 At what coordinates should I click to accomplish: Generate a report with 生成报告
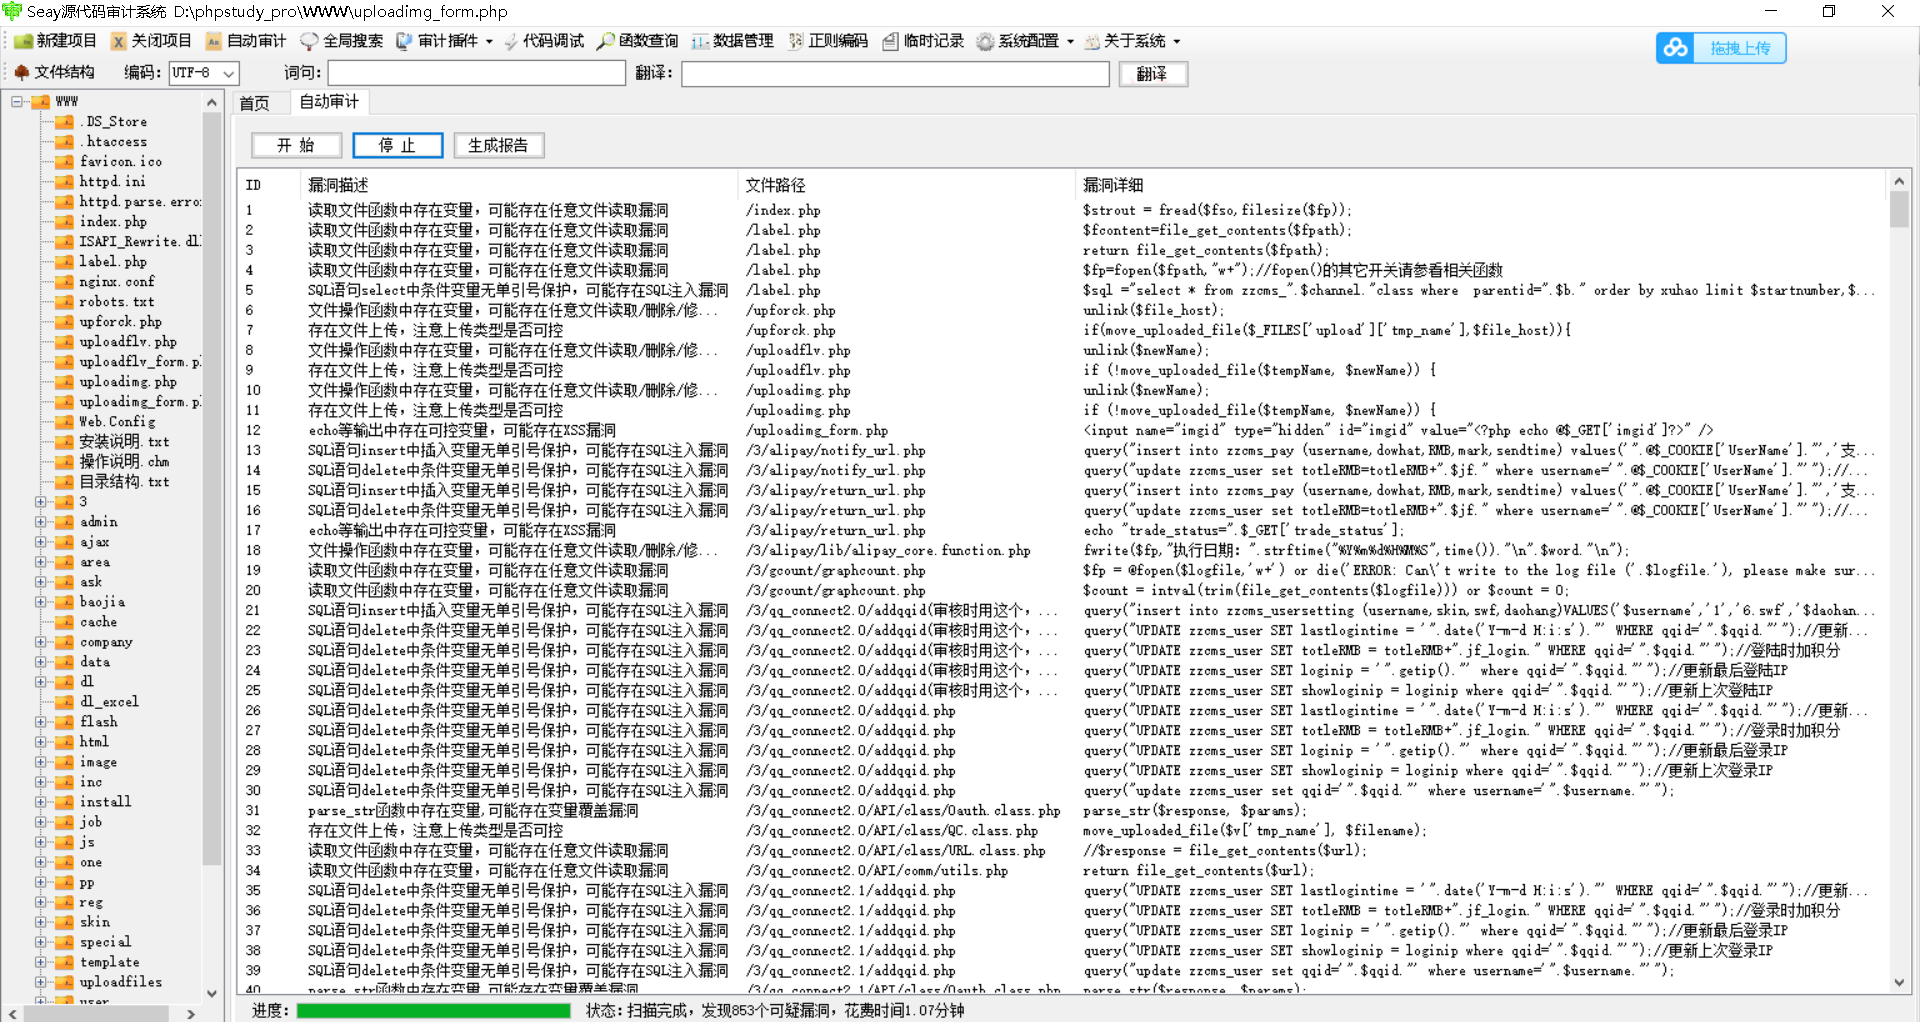coord(499,145)
